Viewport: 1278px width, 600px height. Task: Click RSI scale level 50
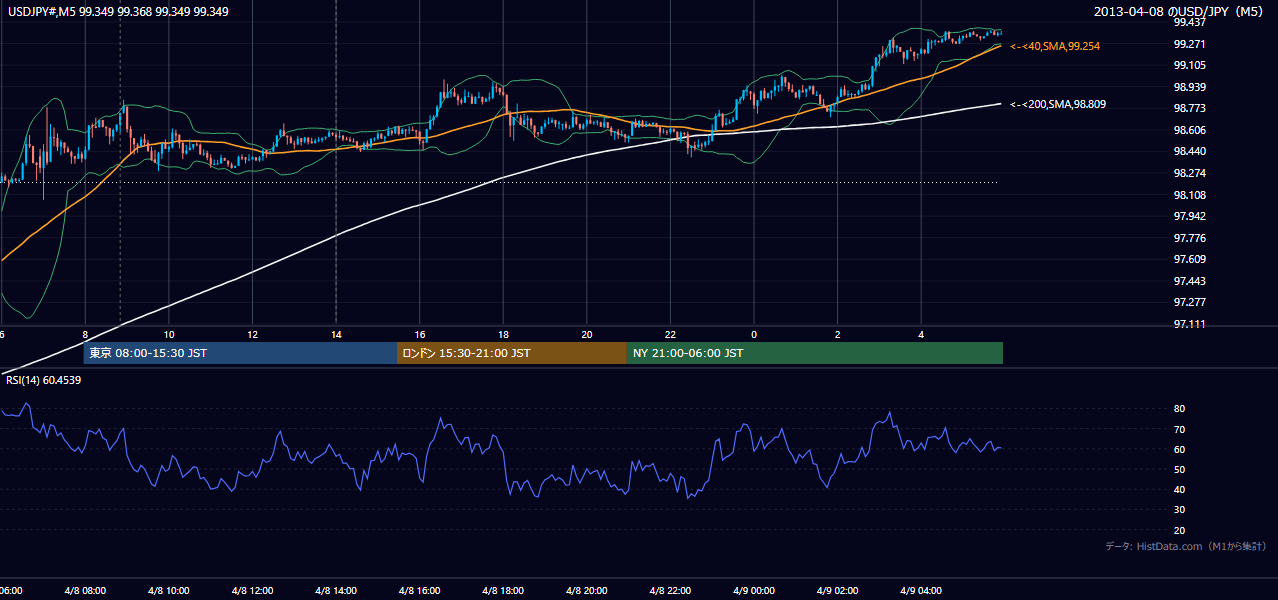(1180, 469)
